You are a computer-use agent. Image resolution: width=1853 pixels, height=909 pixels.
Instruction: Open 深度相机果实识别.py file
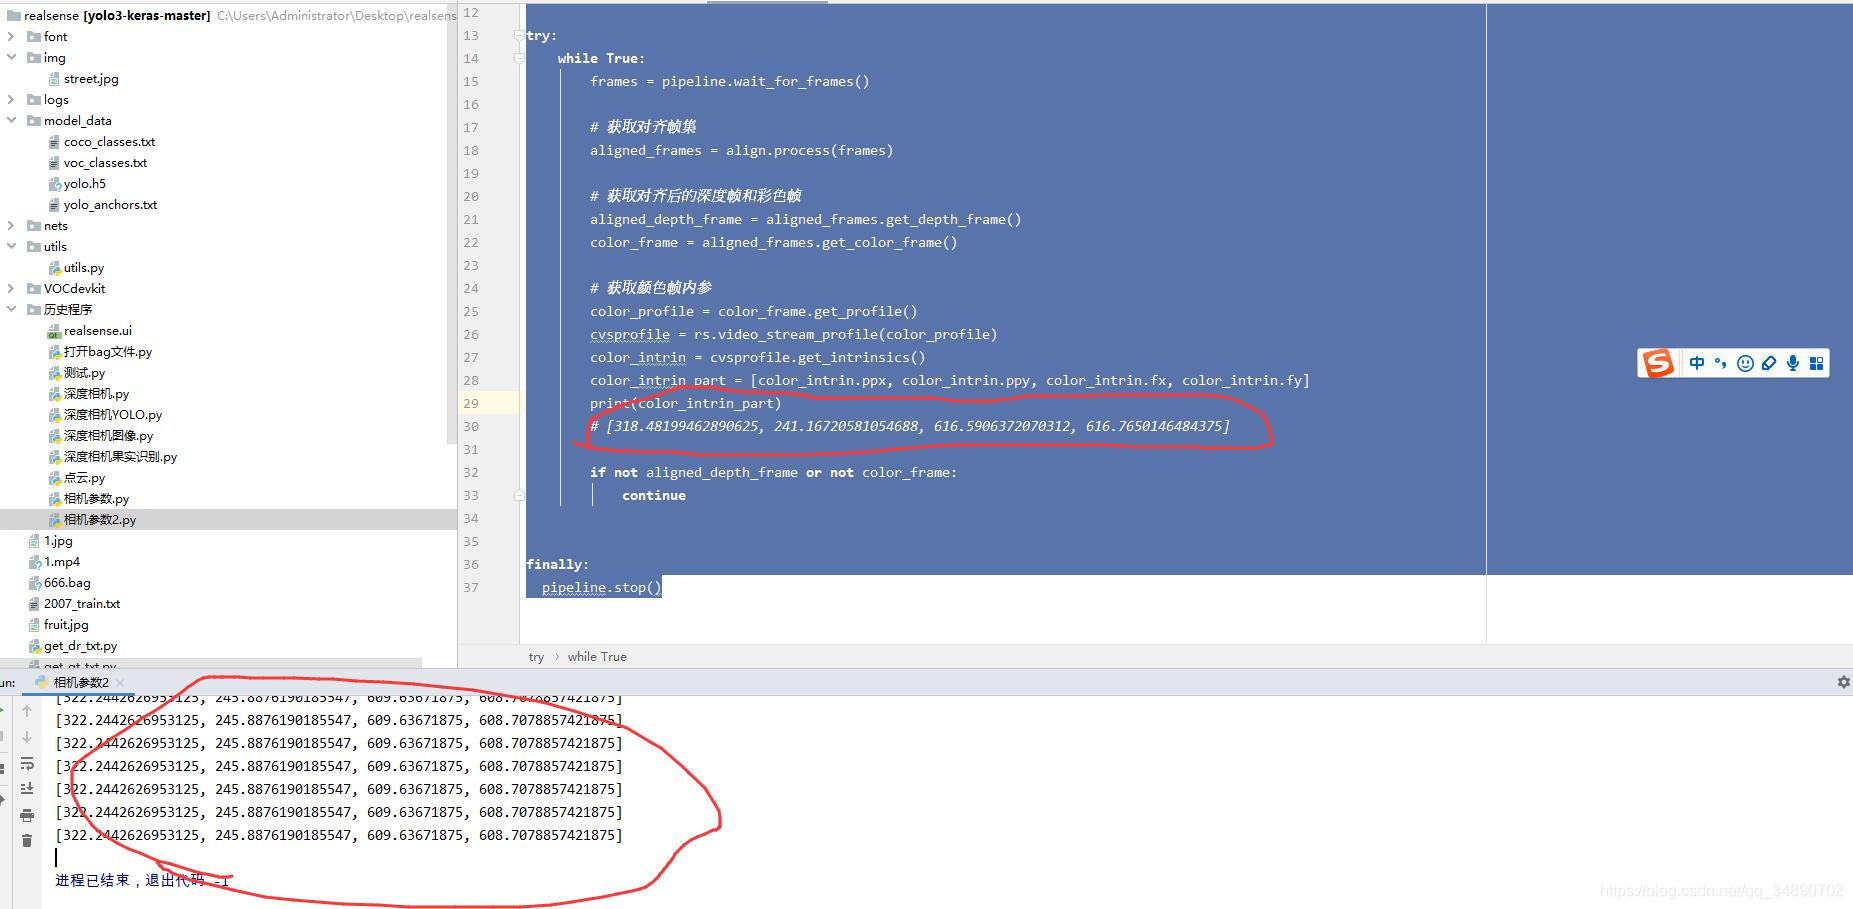click(120, 456)
